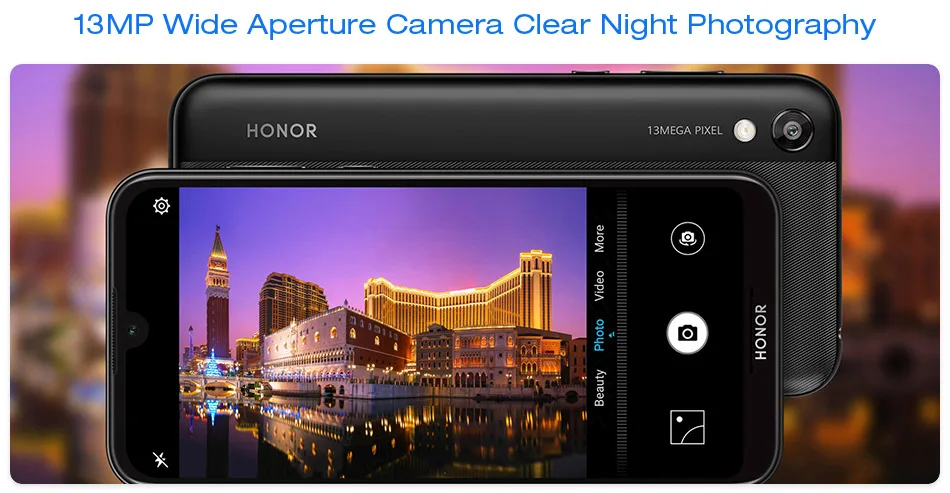Open camera settings gear icon
950x493 pixels.
(x=161, y=206)
